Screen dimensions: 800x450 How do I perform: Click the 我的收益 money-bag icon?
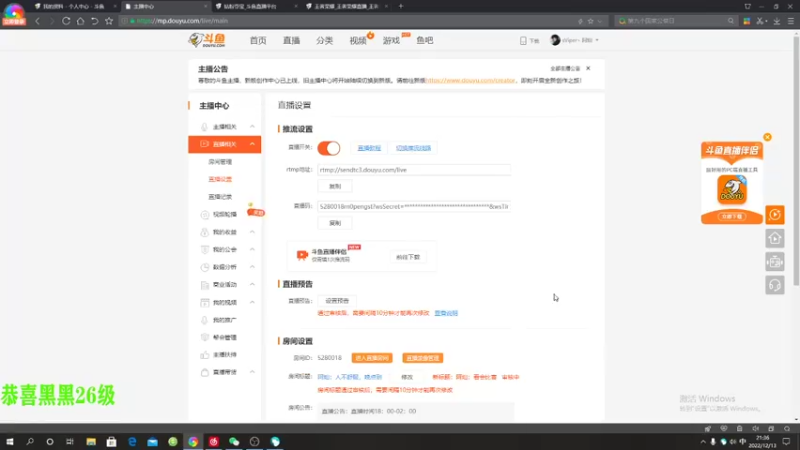[x=205, y=232]
